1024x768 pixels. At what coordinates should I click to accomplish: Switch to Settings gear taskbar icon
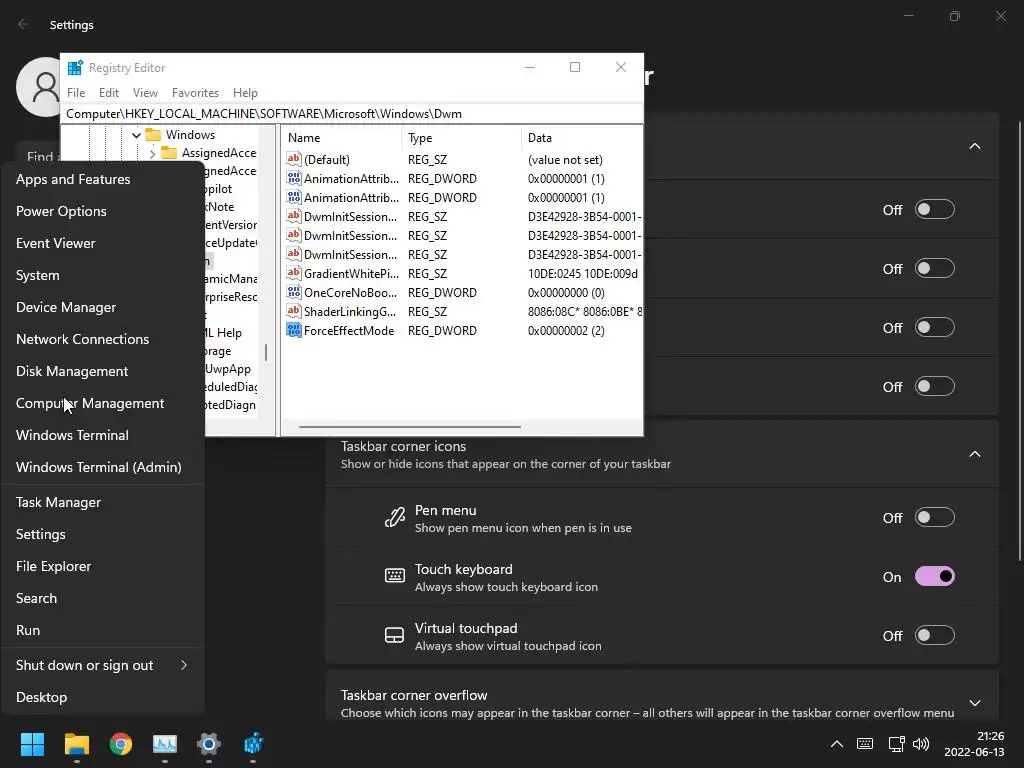(x=209, y=744)
